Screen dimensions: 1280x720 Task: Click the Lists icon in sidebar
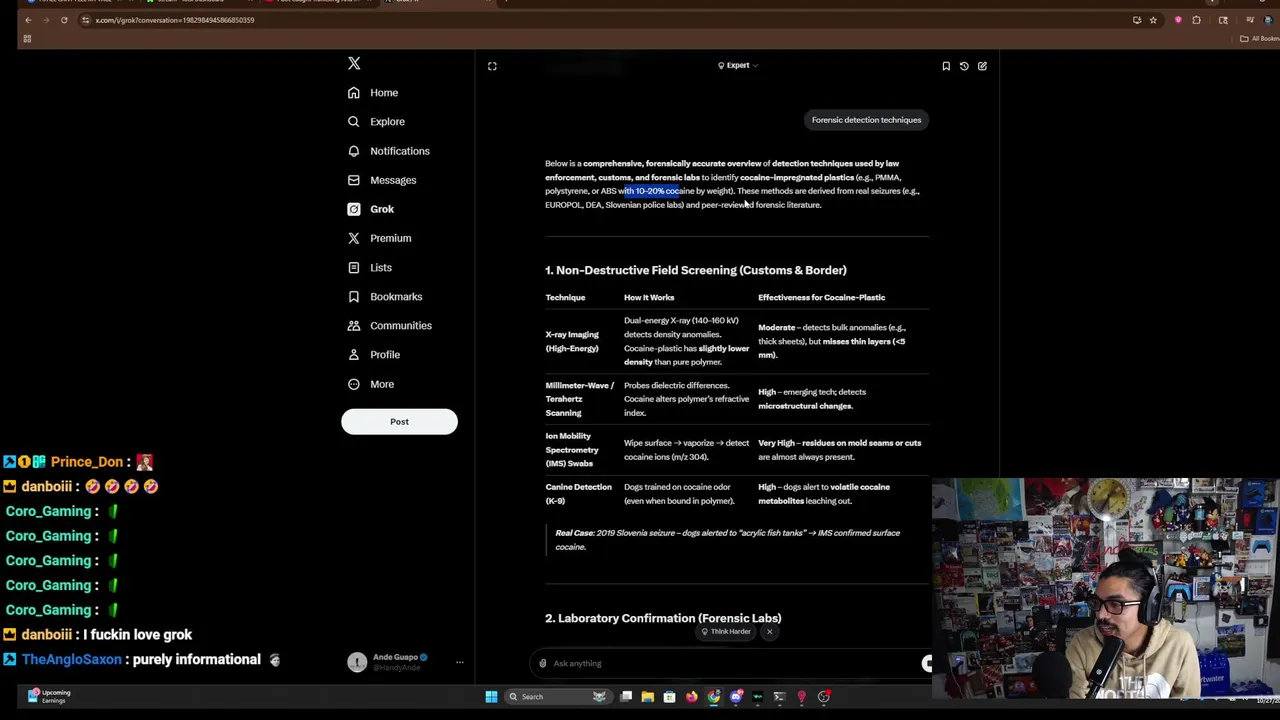click(x=354, y=267)
